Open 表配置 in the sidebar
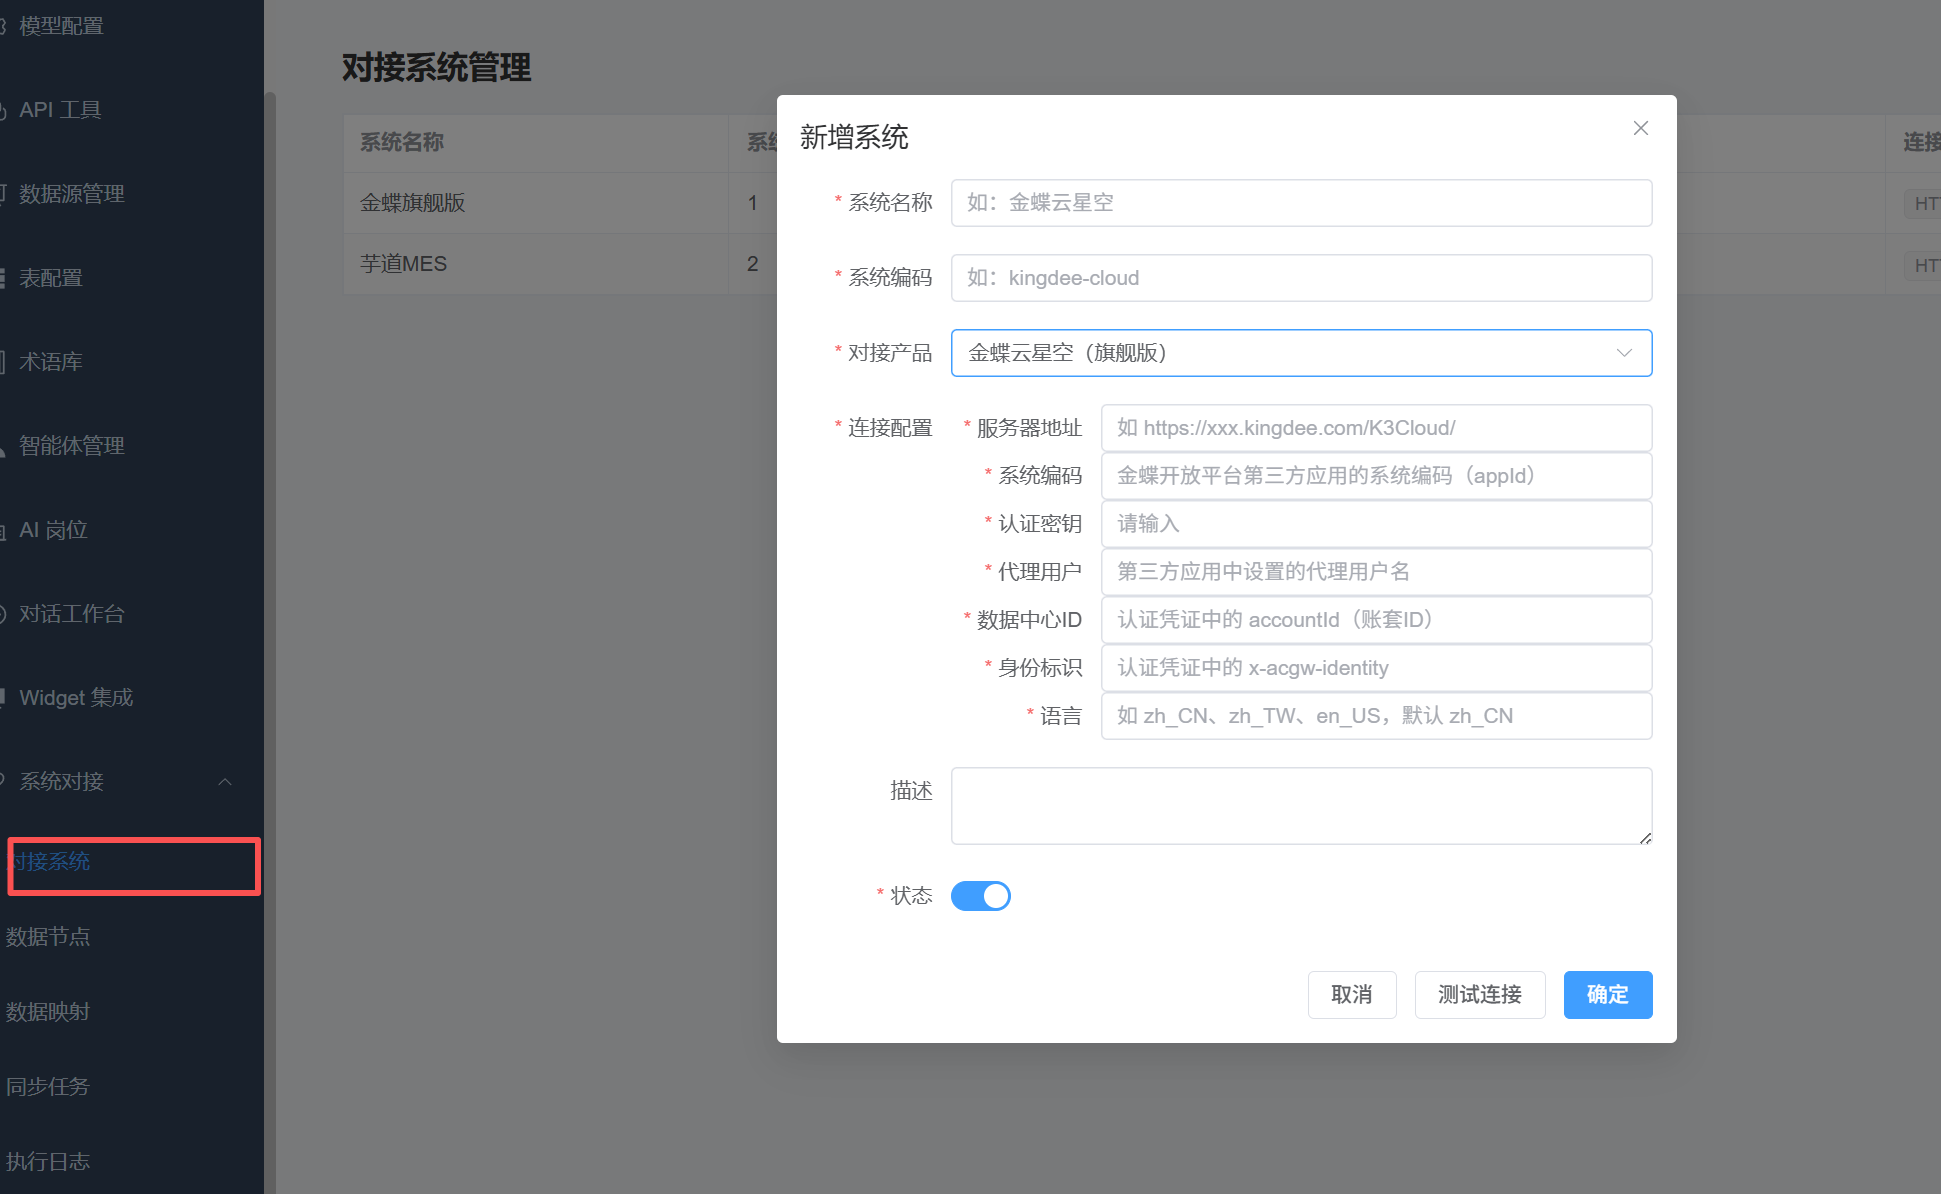Screen dimensions: 1941x1194 pyautogui.click(x=51, y=278)
